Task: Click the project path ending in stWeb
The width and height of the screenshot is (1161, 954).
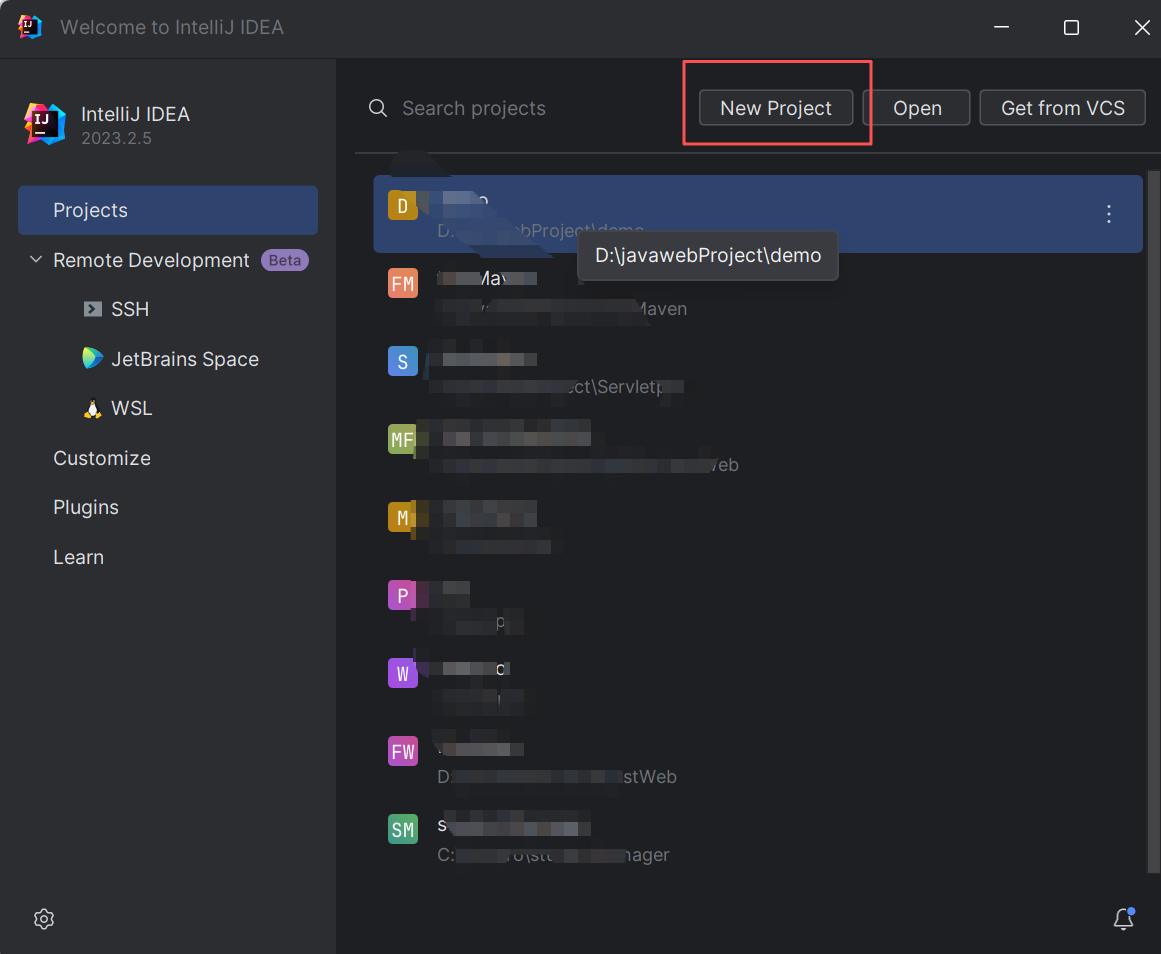Action: (x=557, y=777)
